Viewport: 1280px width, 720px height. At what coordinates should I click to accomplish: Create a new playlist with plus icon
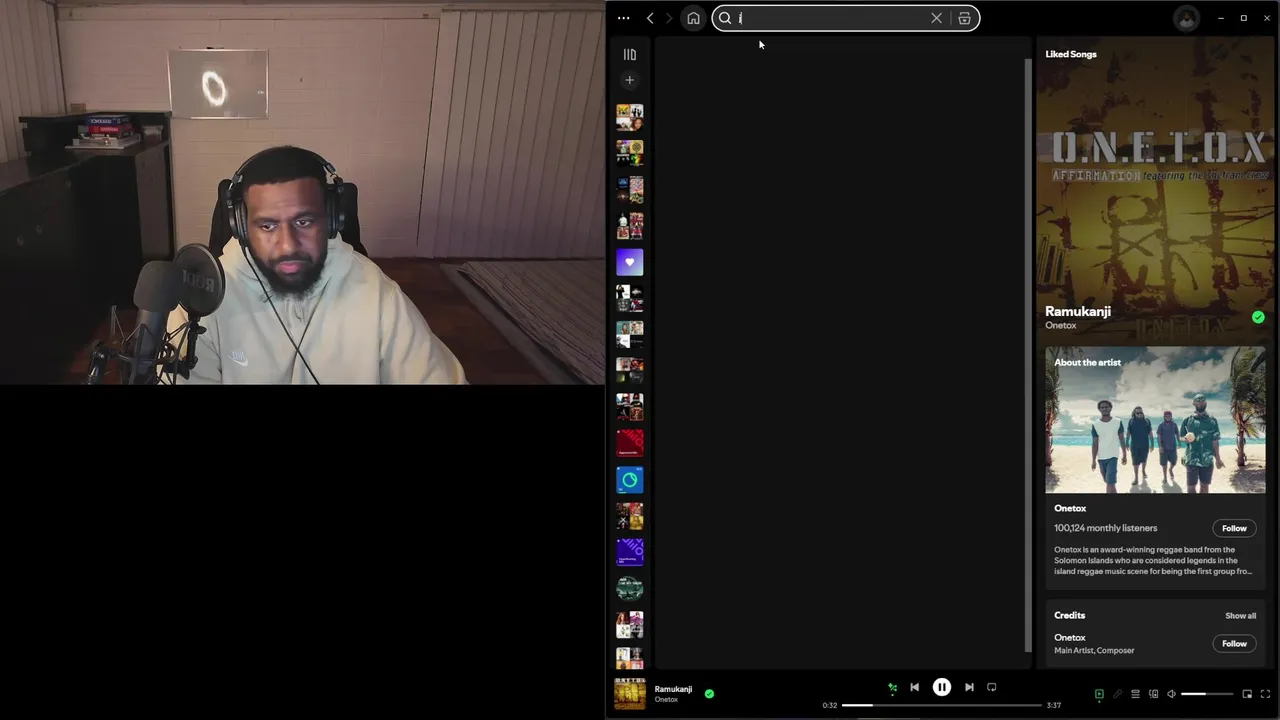tap(629, 80)
